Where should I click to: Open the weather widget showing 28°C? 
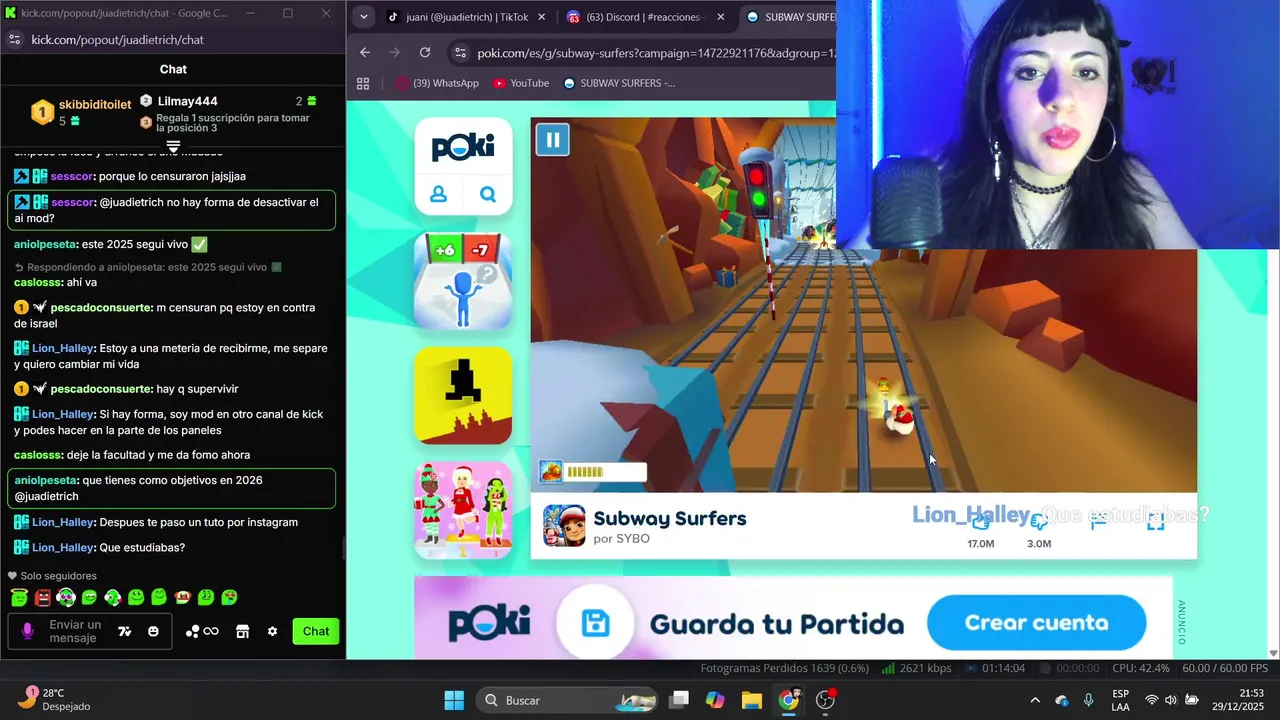[x=55, y=699]
